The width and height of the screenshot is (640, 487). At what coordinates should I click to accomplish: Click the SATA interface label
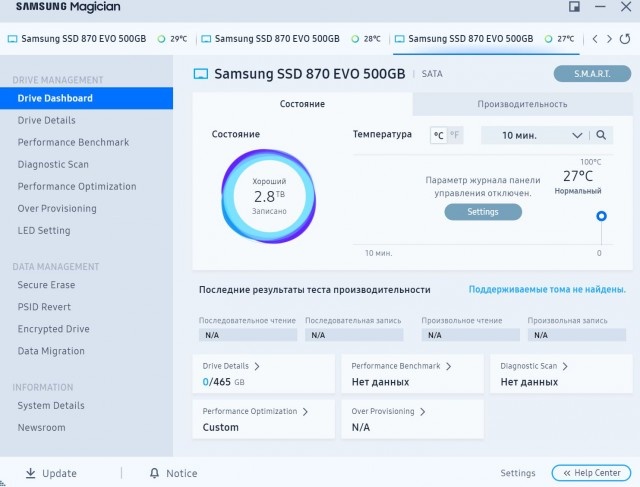pyautogui.click(x=432, y=74)
